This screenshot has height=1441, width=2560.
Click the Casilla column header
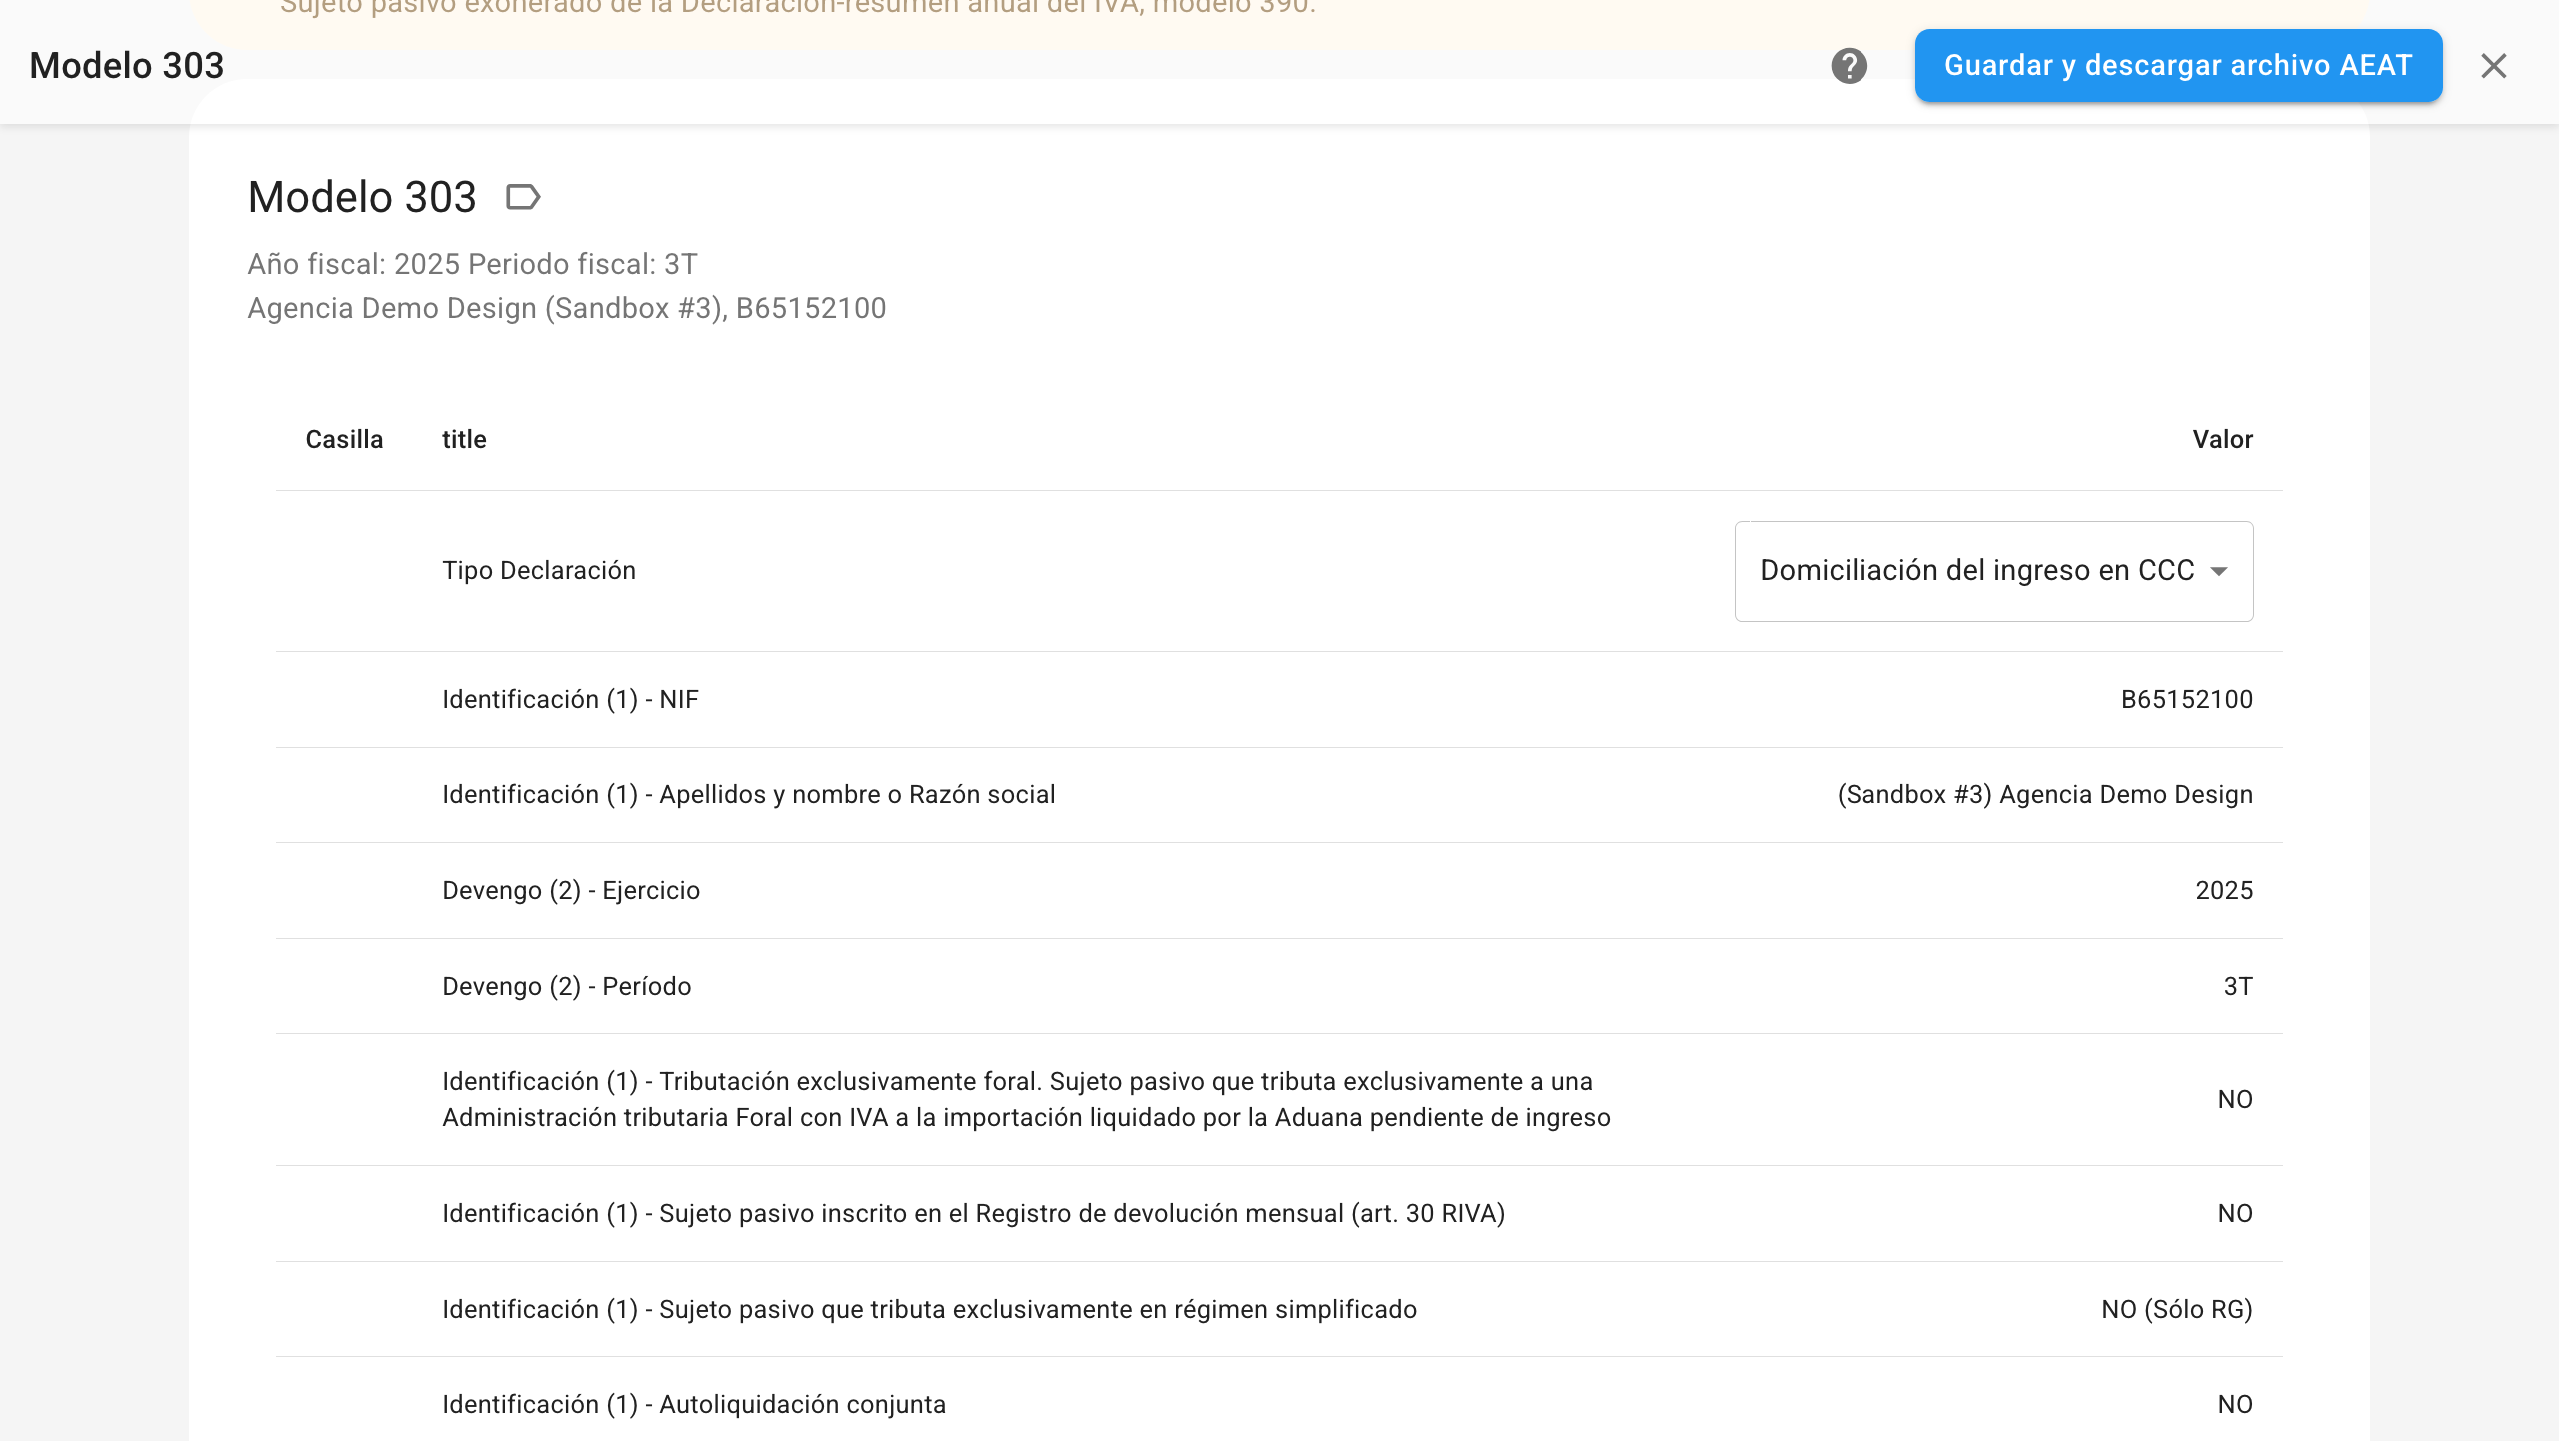click(344, 439)
